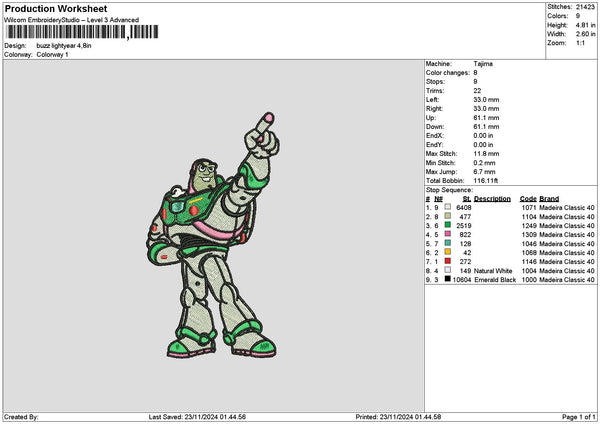Click thread code "1104"
The width and height of the screenshot is (600, 424).
tap(529, 217)
